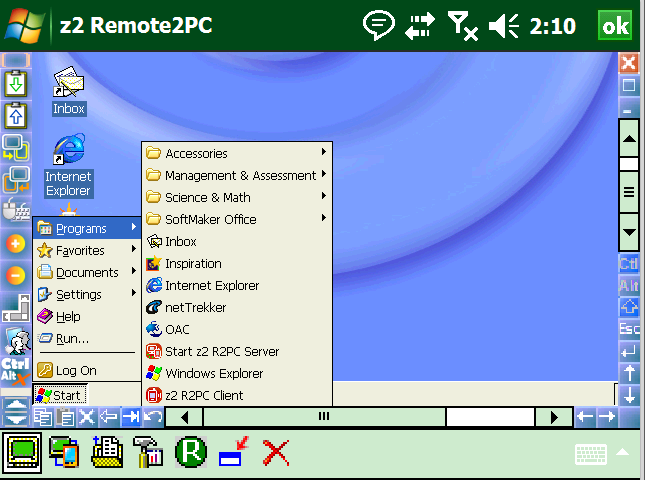Screen dimensions: 645x480
Task: Click the green circled R icon
Action: tap(191, 452)
